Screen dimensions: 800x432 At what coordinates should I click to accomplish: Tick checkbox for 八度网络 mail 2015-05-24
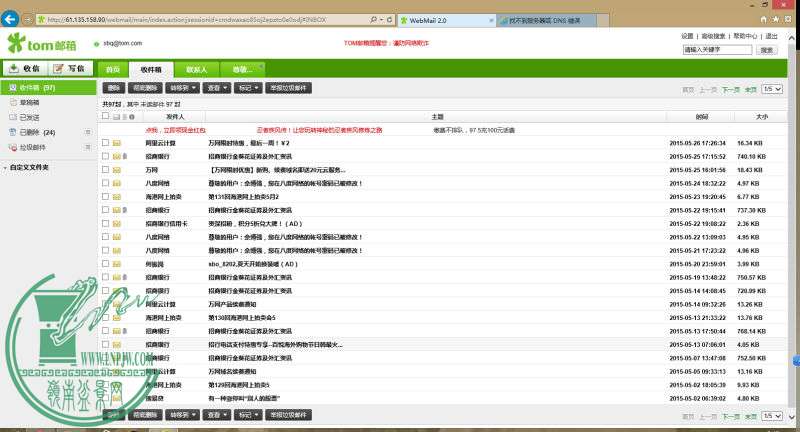105,183
